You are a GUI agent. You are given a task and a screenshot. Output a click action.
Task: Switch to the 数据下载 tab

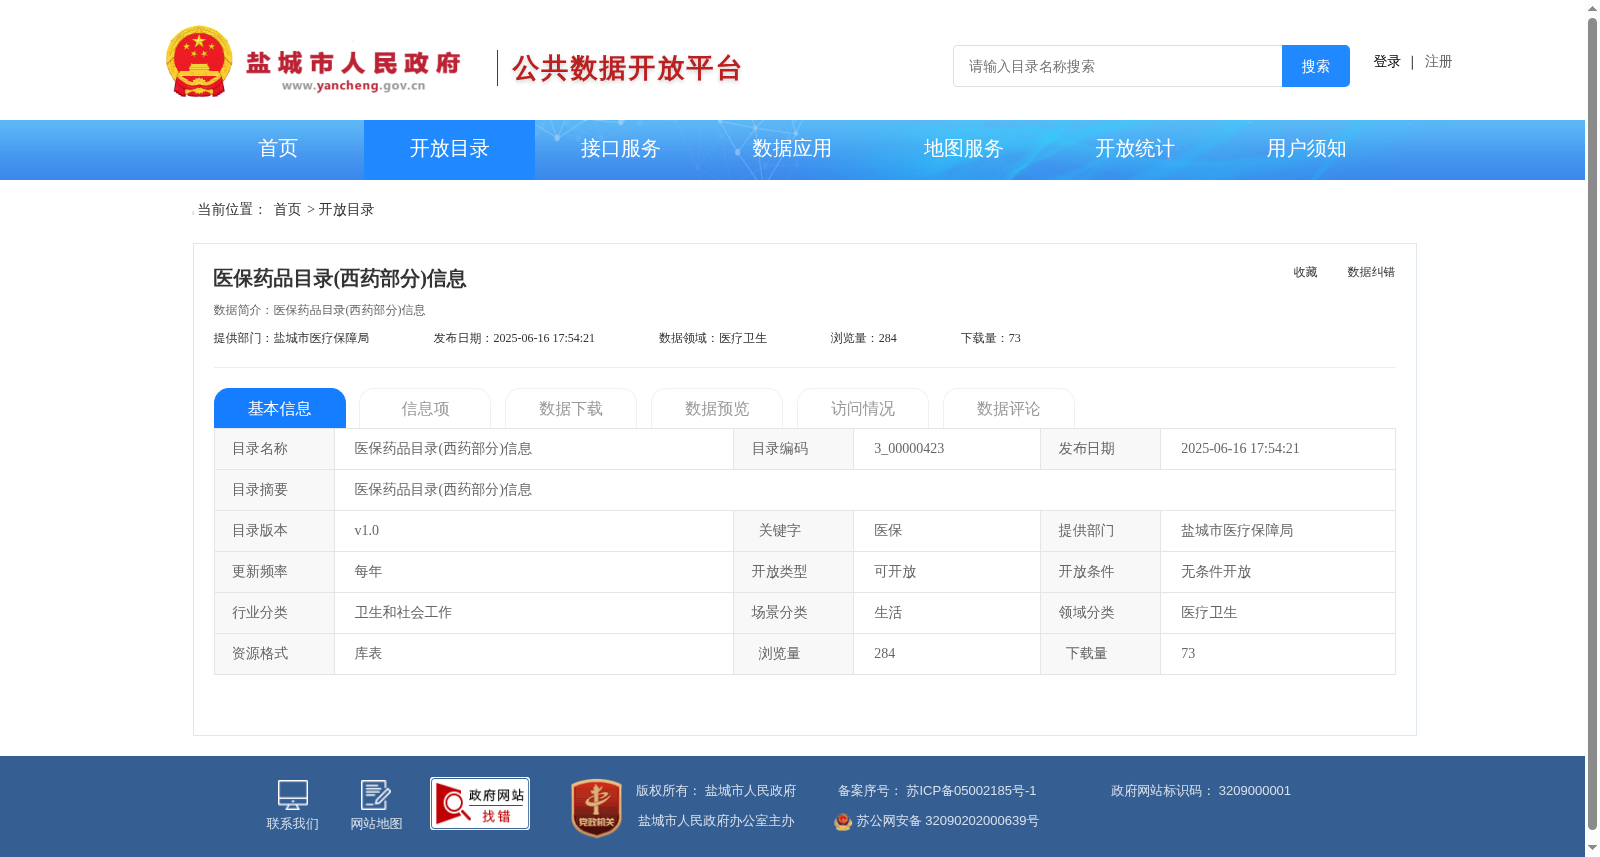[x=571, y=408]
